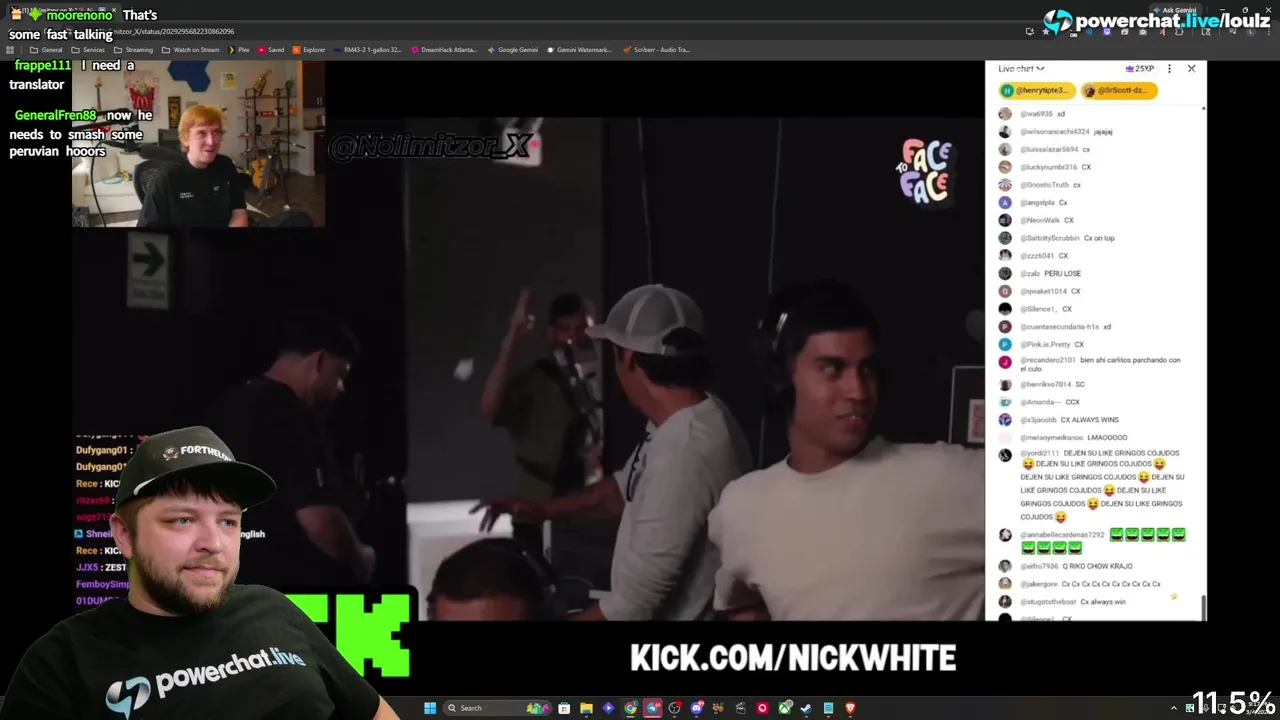Open the Watch on Stream bookmarks folder

click(190, 49)
